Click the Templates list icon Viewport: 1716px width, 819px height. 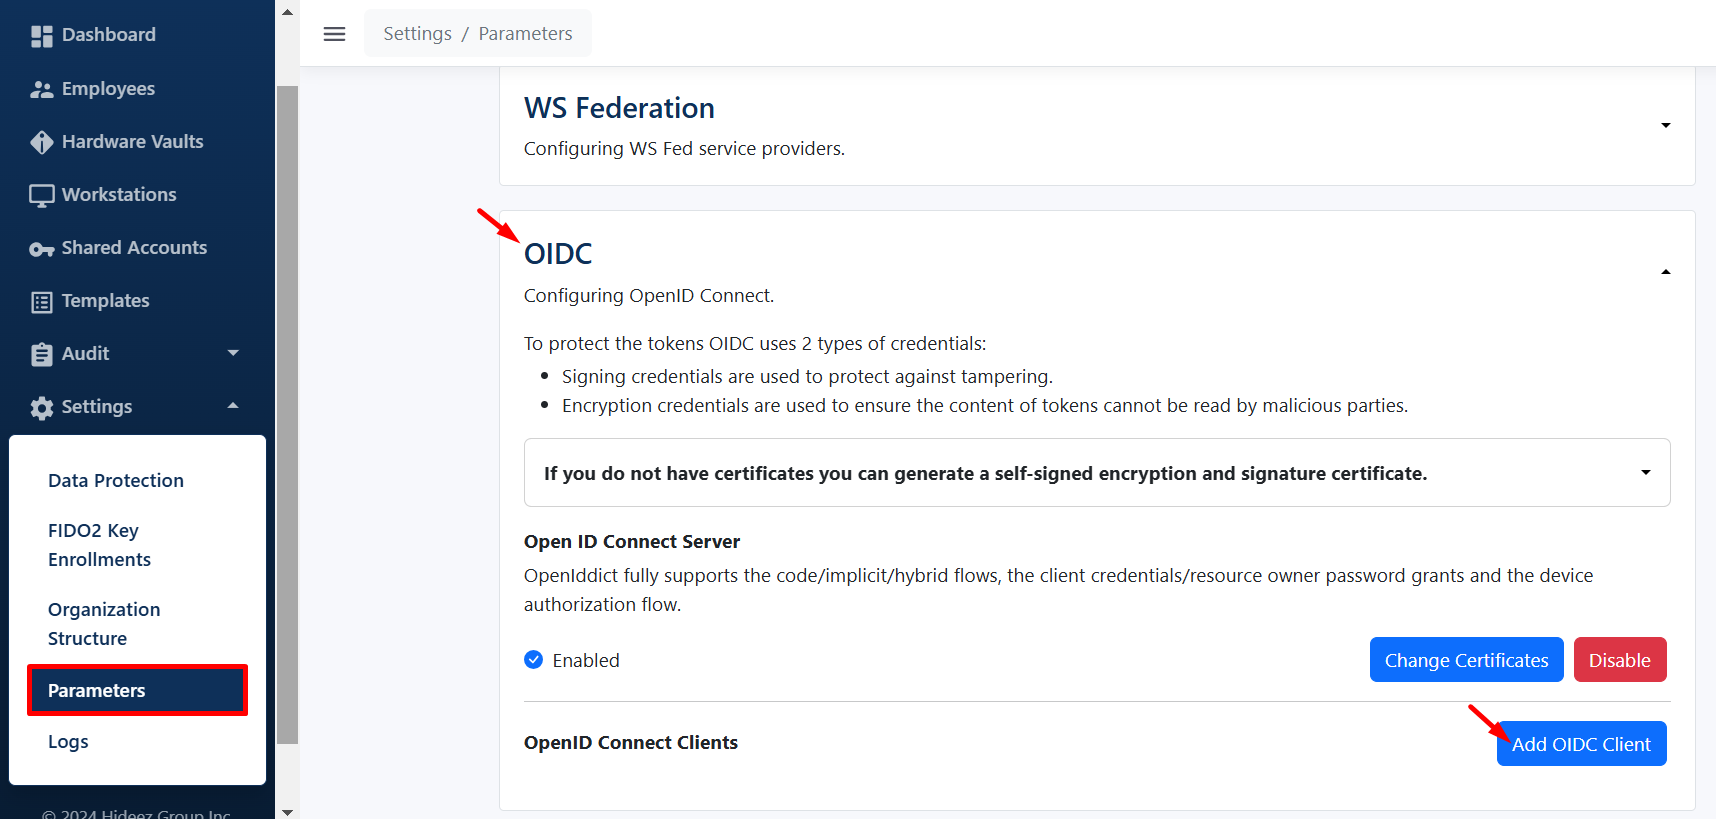pyautogui.click(x=41, y=302)
